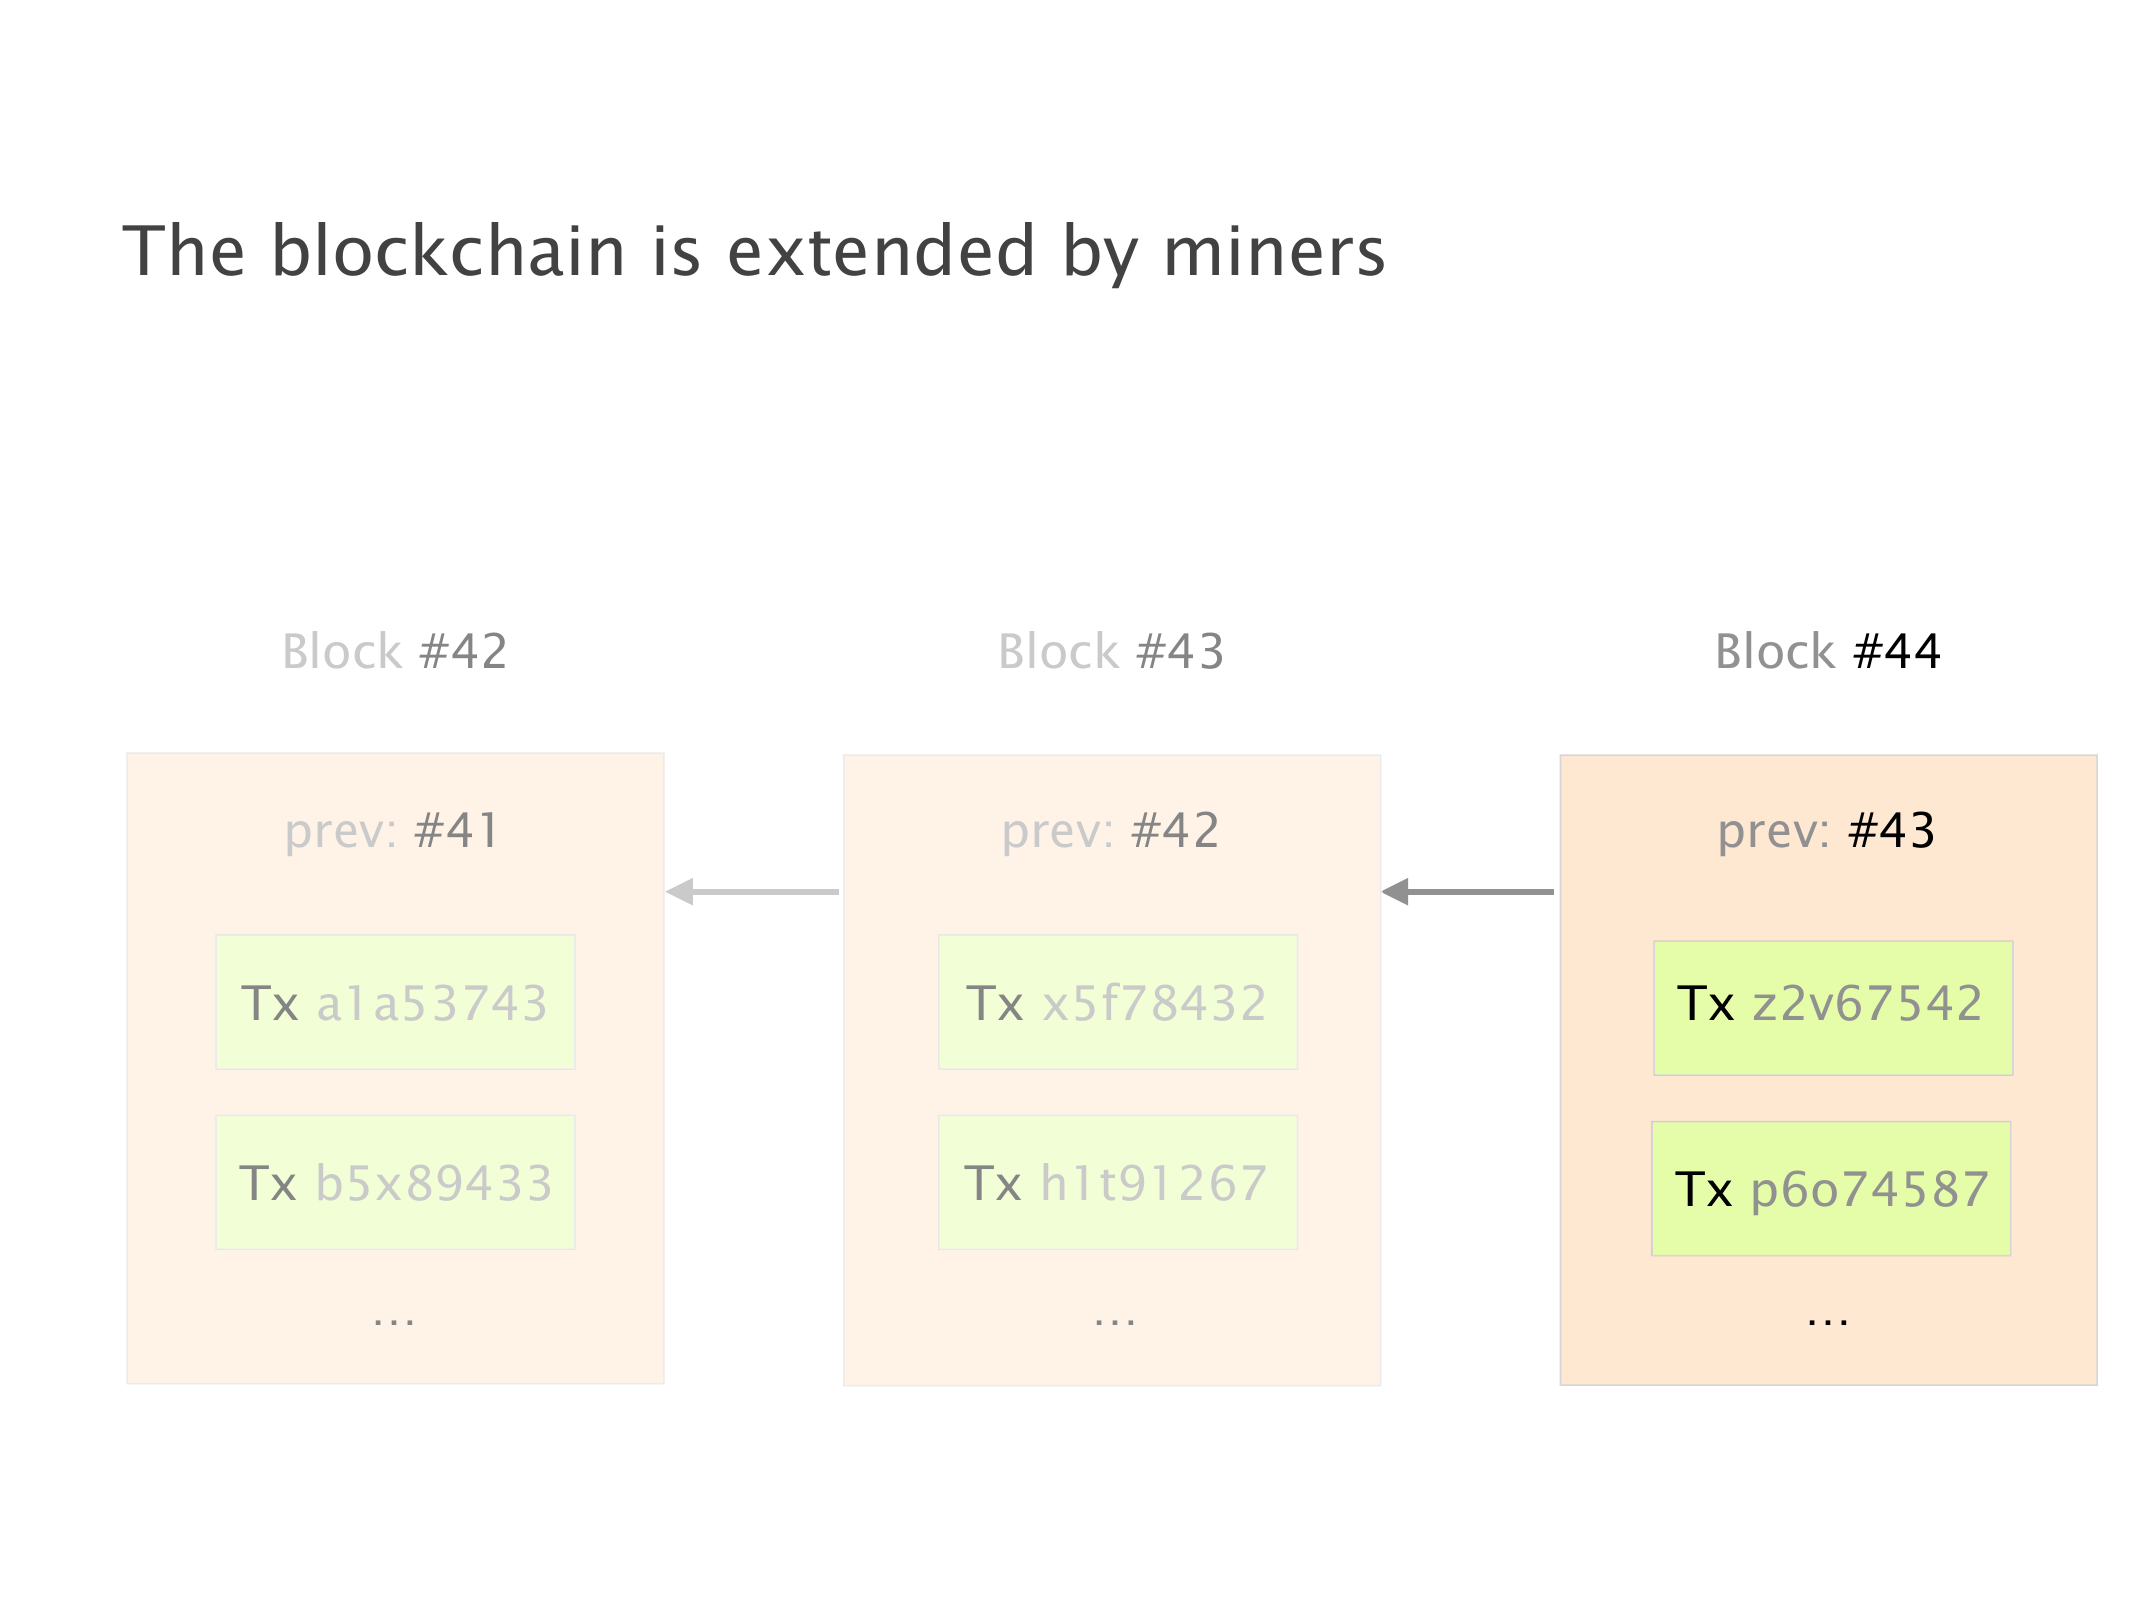Click the "Block #44" heading
2134x1600 pixels.
tap(1827, 652)
